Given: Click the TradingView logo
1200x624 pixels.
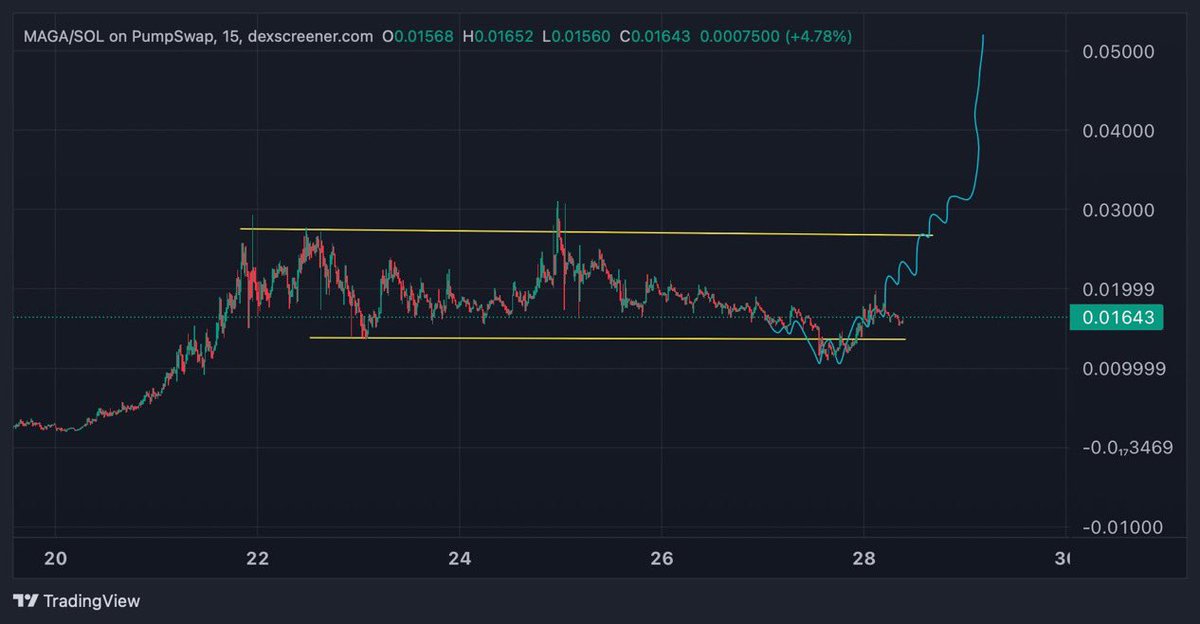Looking at the screenshot, I should tap(26, 601).
